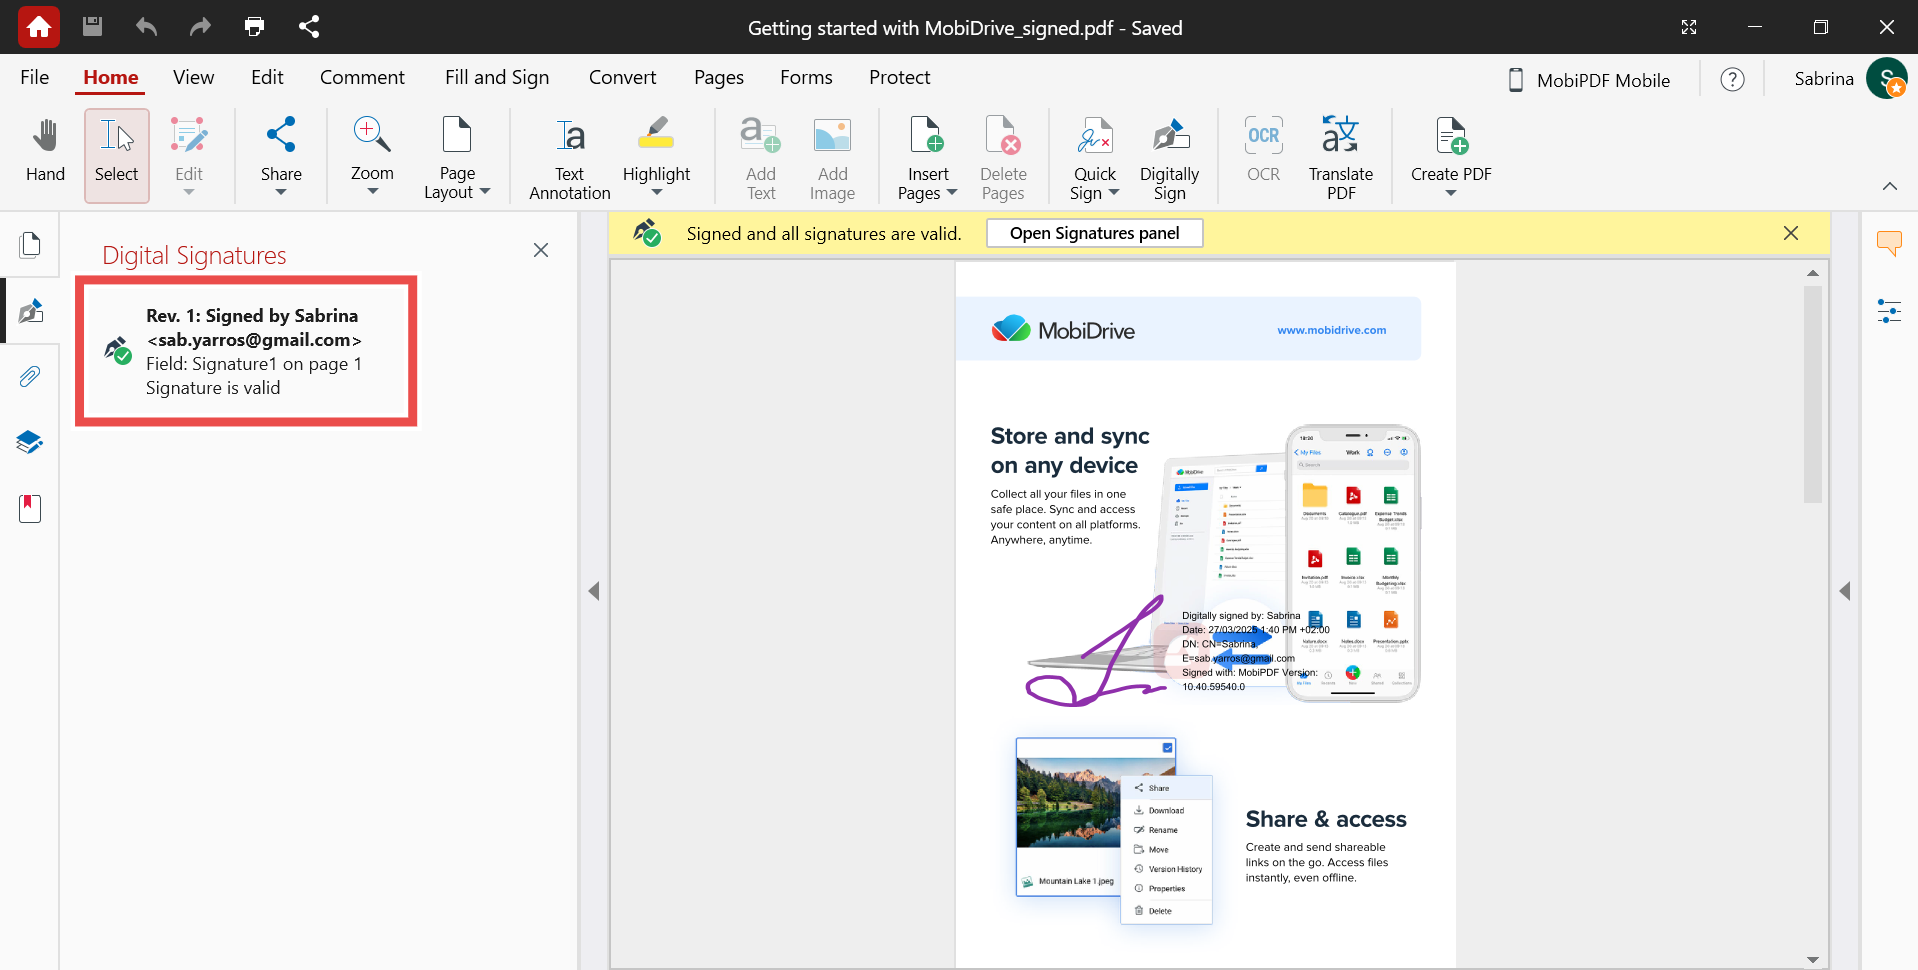Click the Open Signatures panel button
The height and width of the screenshot is (970, 1918).
1094,233
